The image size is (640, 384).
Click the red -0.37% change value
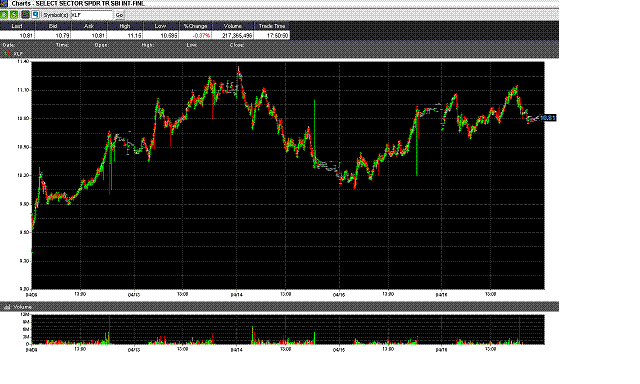tap(202, 36)
